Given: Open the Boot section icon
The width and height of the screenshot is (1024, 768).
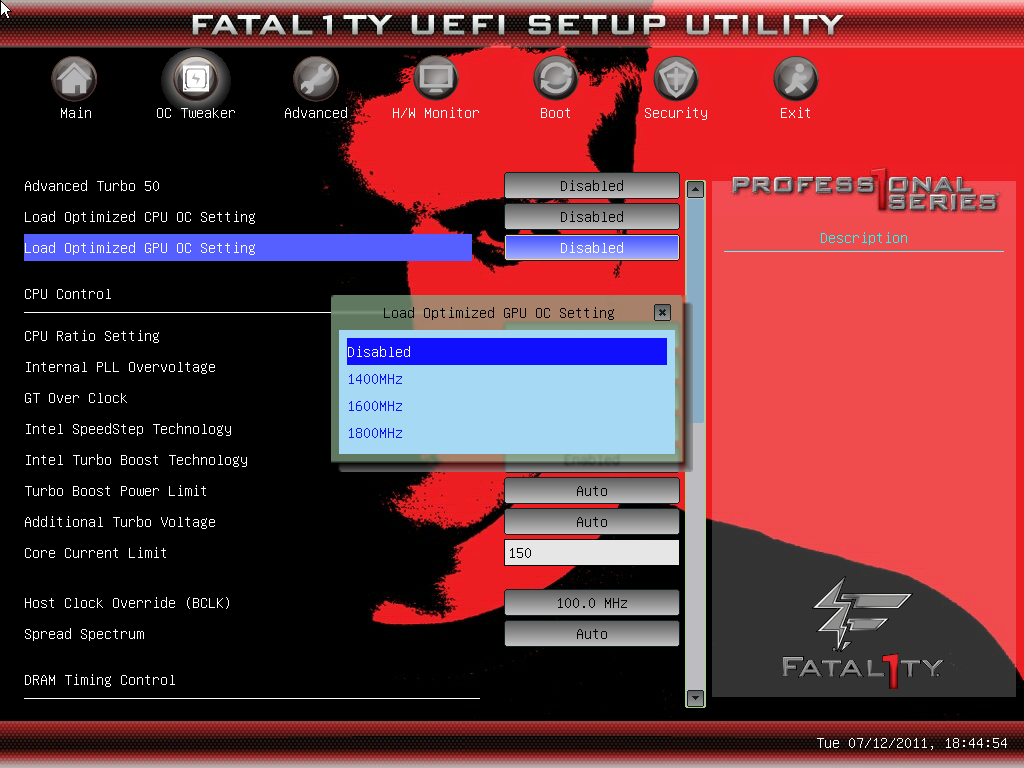Looking at the screenshot, I should tap(555, 80).
